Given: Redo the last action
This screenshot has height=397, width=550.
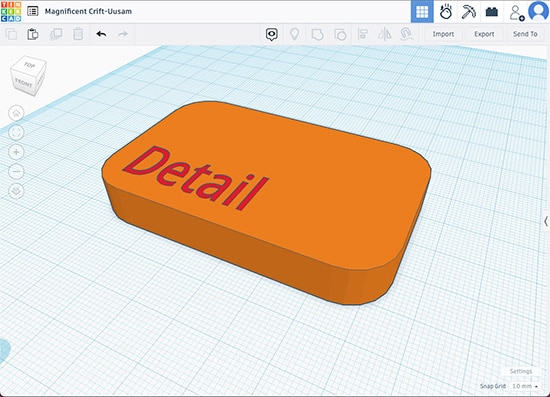Looking at the screenshot, I should 123,34.
